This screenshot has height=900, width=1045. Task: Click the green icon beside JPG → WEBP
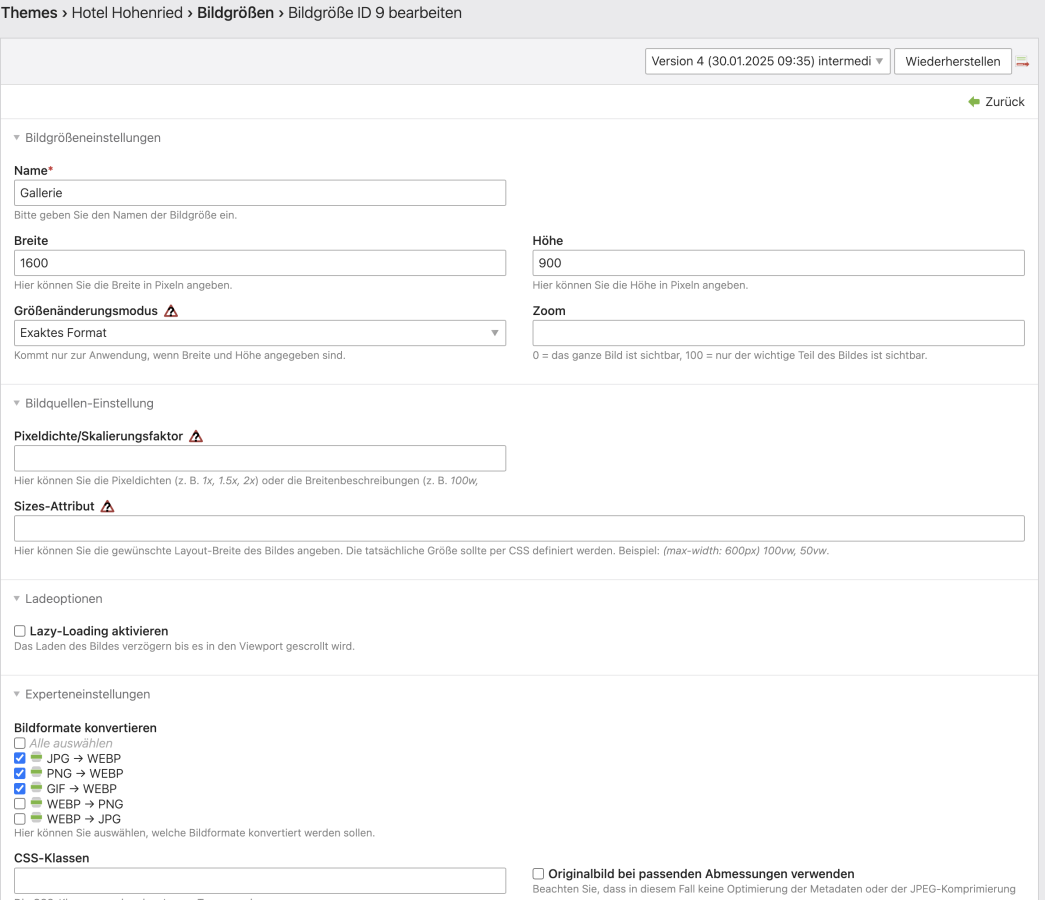point(37,758)
